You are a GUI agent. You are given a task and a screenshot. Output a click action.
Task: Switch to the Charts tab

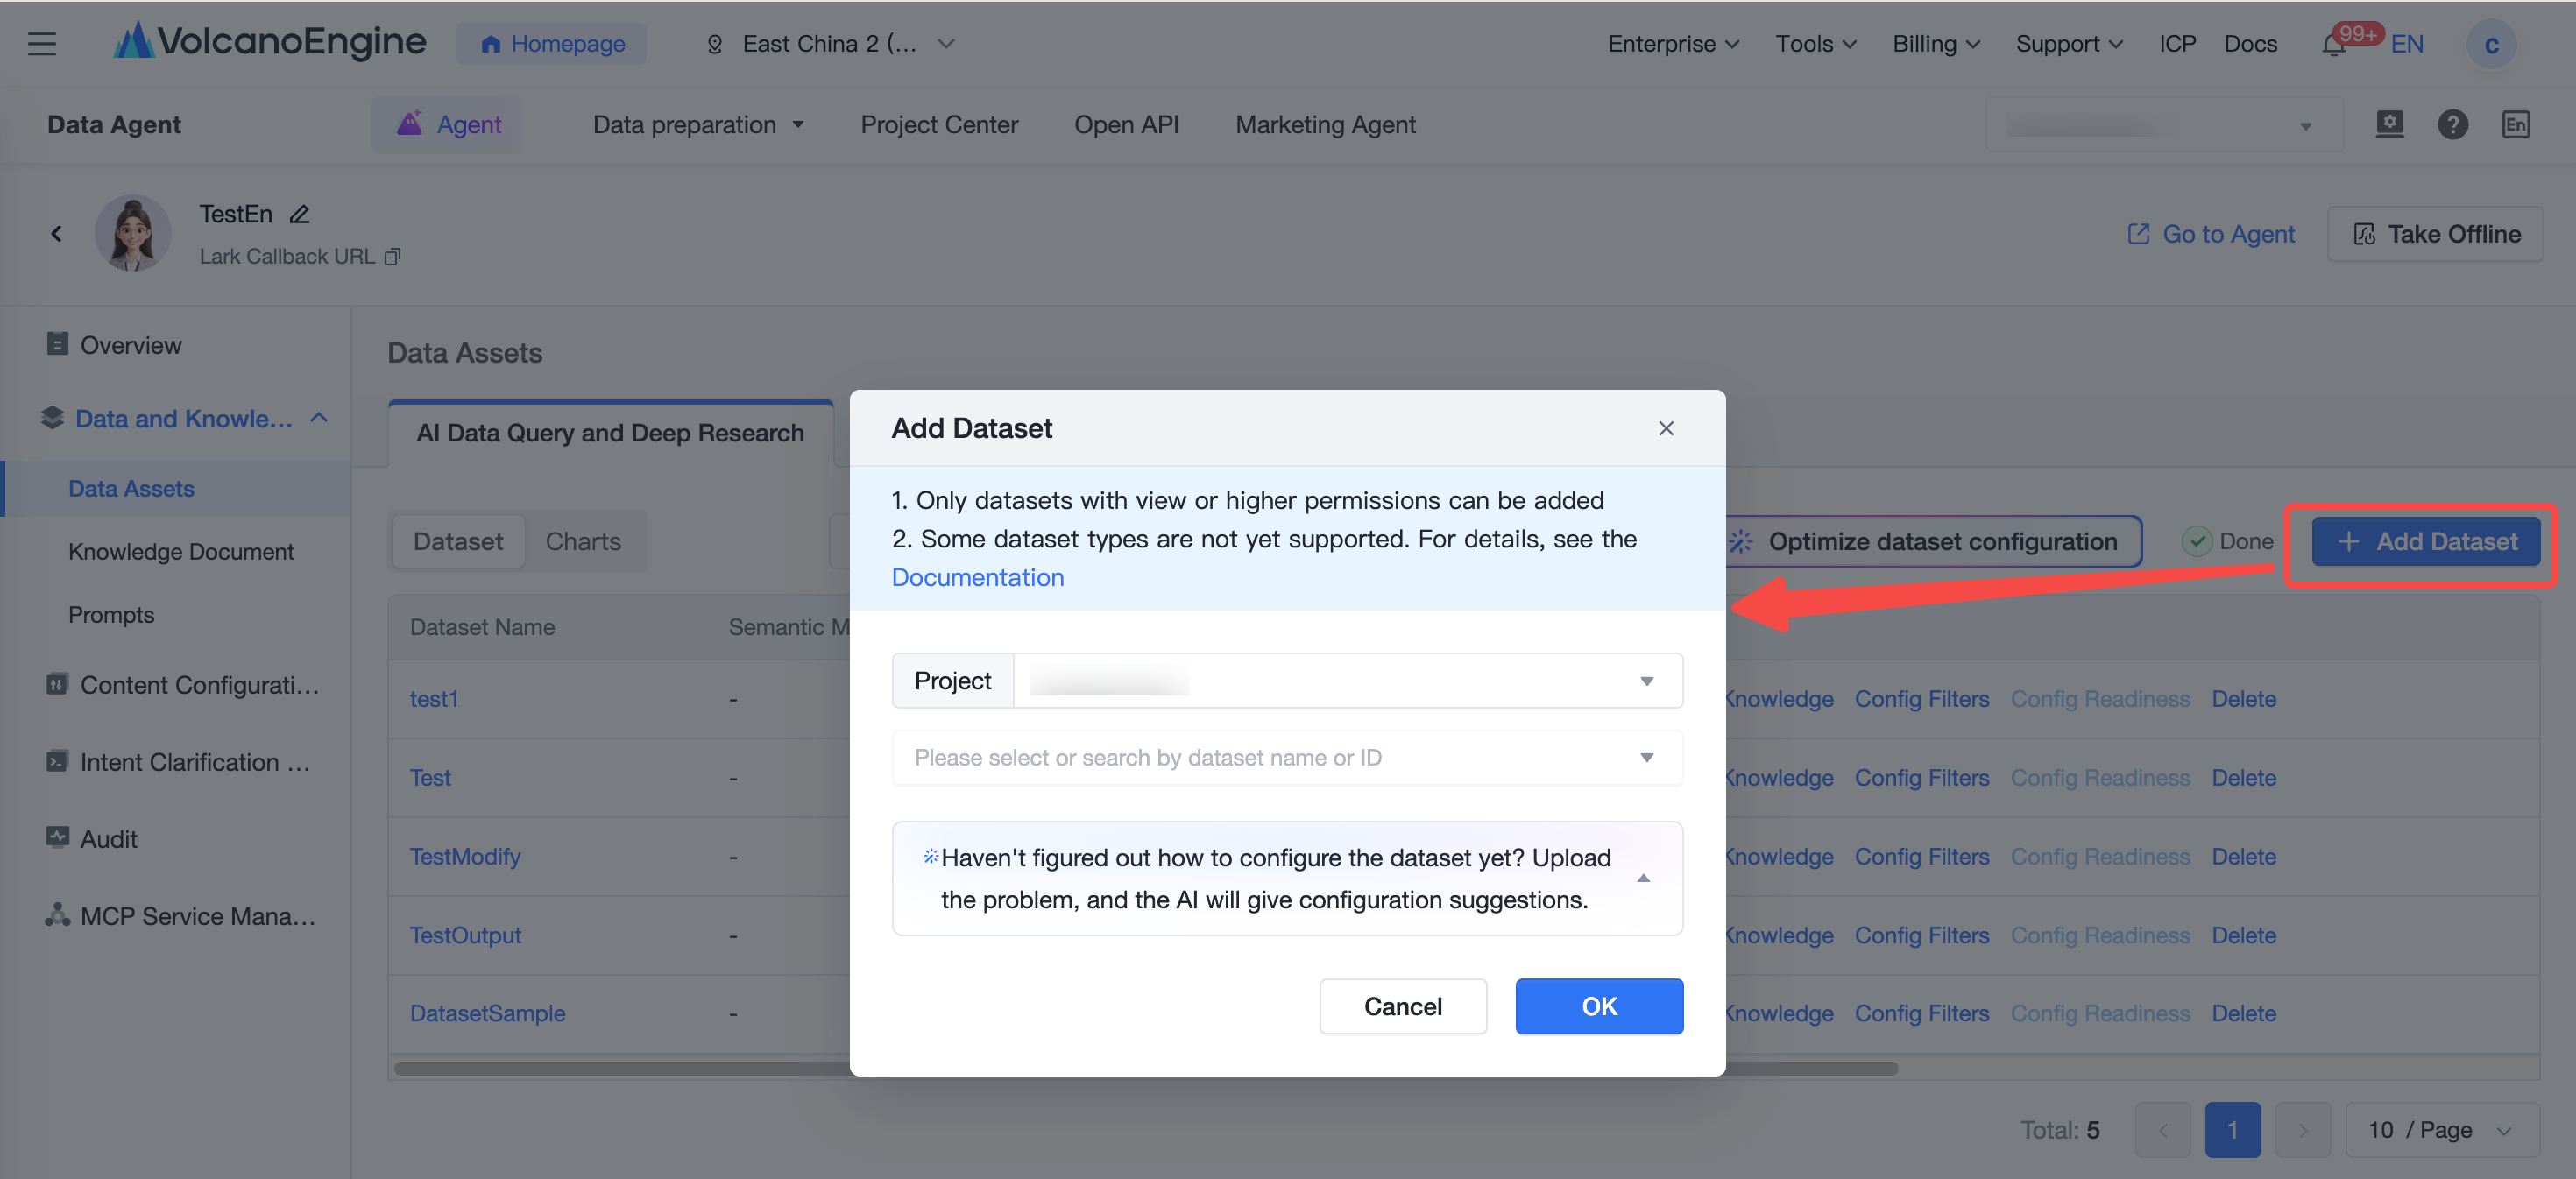click(583, 541)
